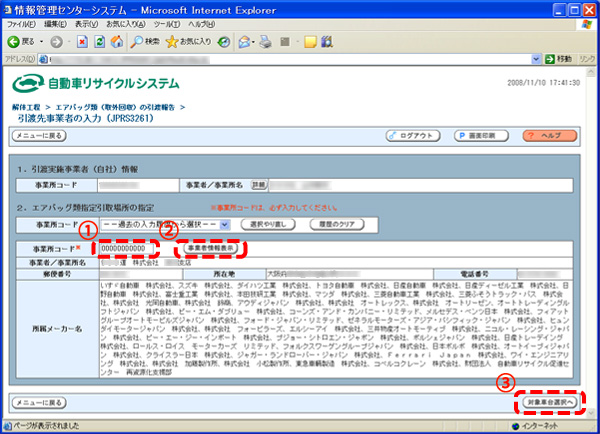
Task: Click the 自動車リサイクルシステム logo
Action: coord(96,83)
